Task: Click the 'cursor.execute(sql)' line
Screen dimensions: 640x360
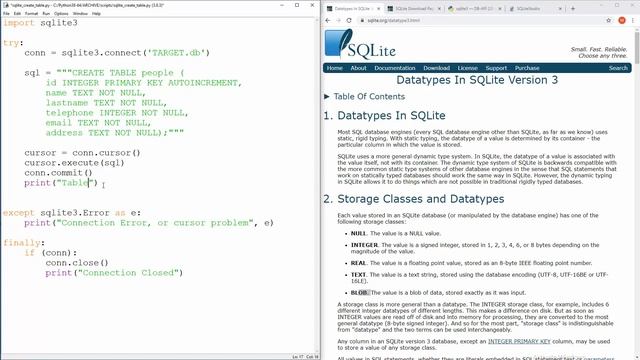Action: point(74,163)
